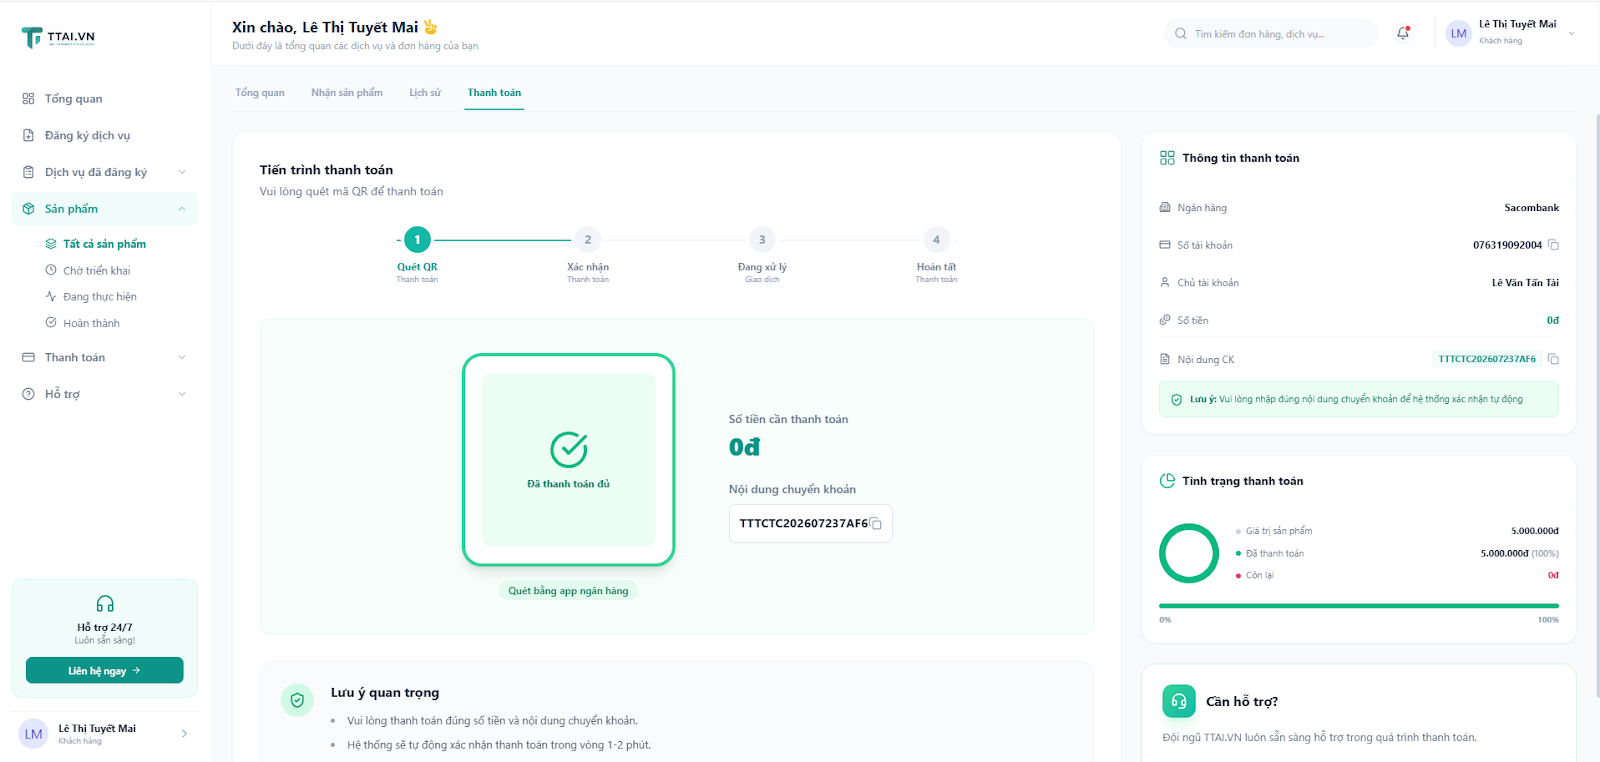Expand Dịch vụ đã đăng ký menu
Viewport: 1600px width, 762px height.
click(105, 172)
